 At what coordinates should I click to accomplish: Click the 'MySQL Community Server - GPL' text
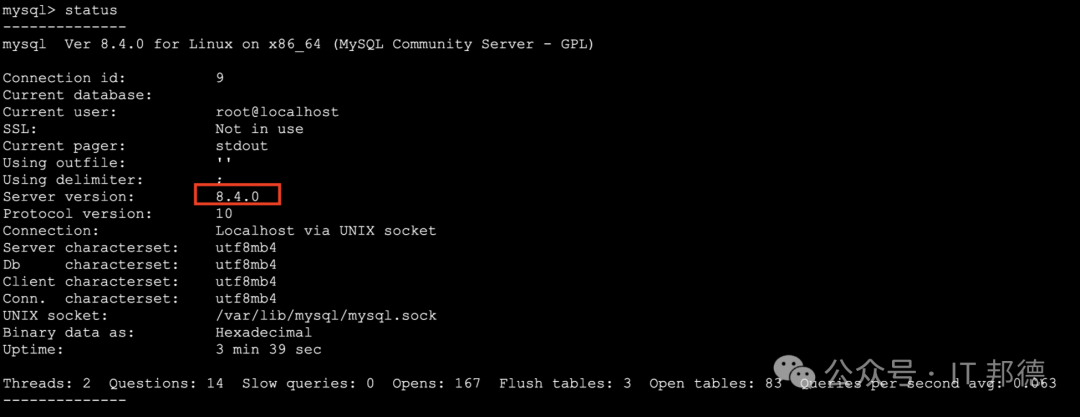click(463, 44)
